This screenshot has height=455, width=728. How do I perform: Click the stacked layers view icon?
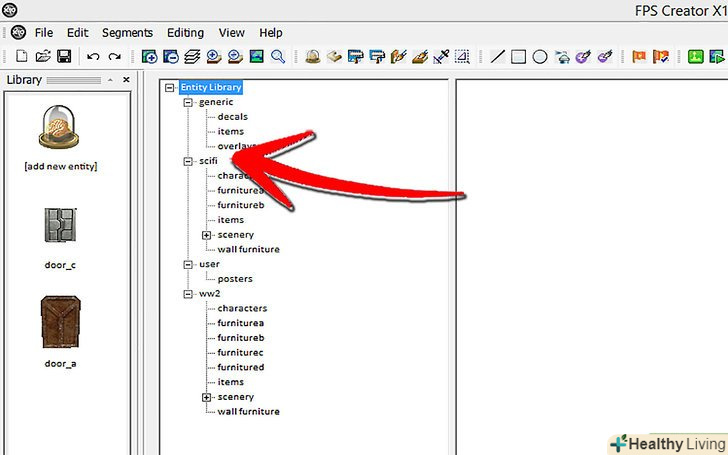[192, 57]
